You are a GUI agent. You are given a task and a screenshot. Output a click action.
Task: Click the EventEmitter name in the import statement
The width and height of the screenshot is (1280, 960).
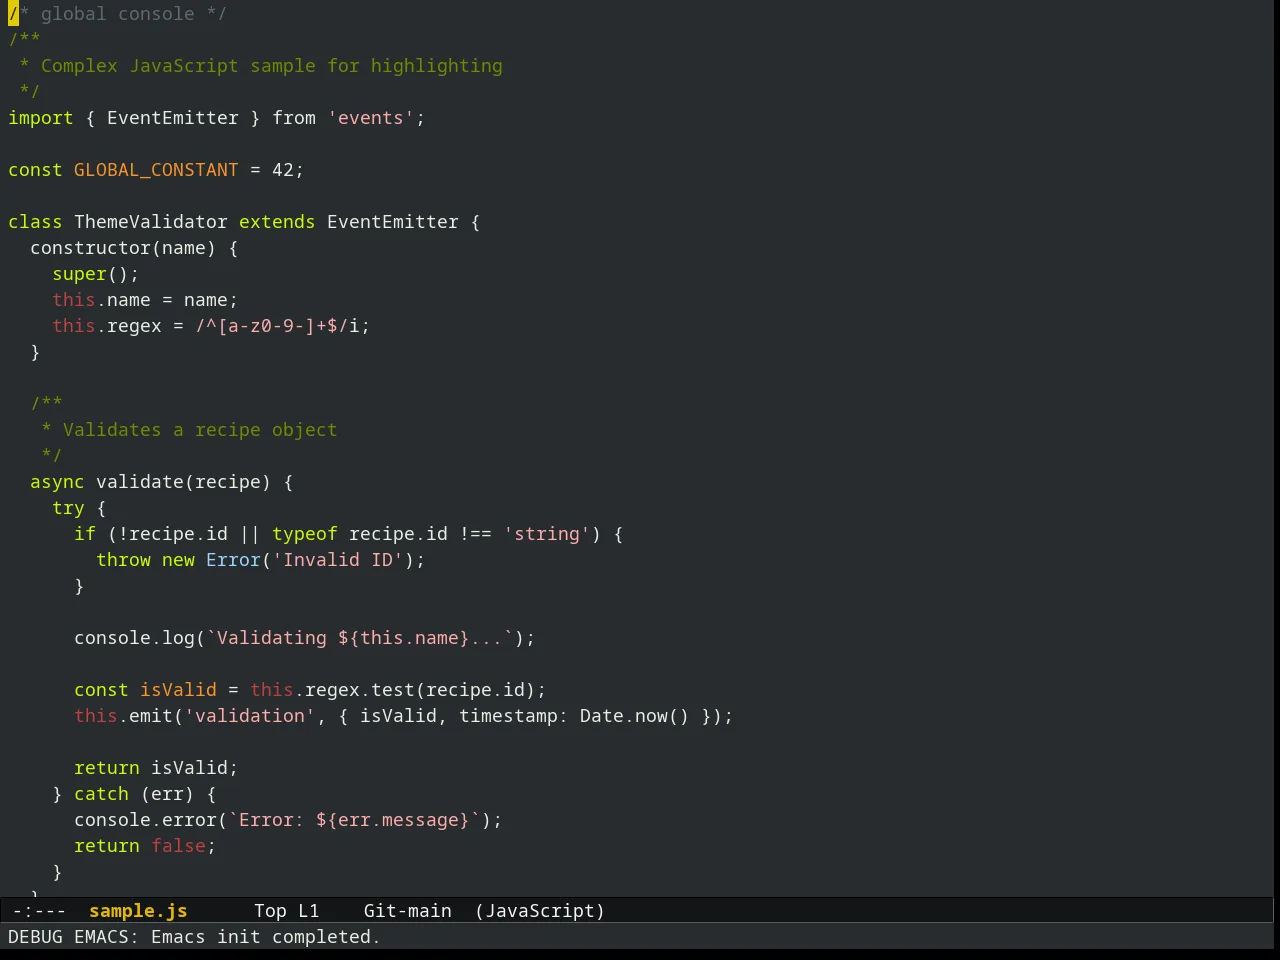click(x=173, y=118)
